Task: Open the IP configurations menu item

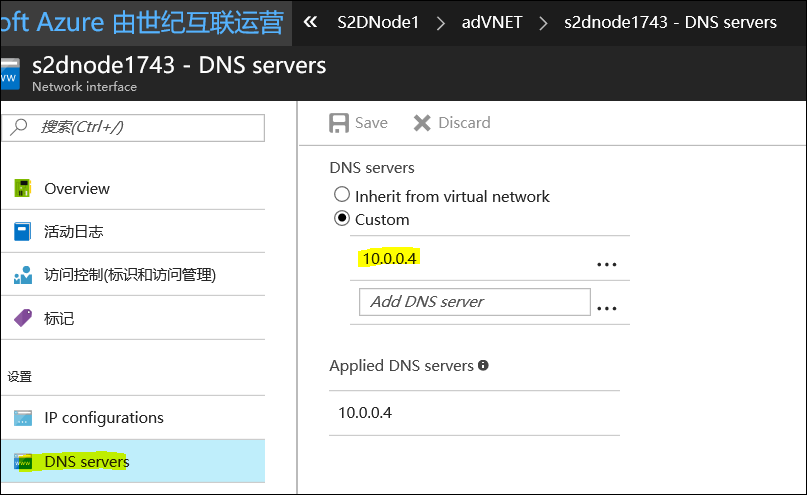Action: coord(103,418)
